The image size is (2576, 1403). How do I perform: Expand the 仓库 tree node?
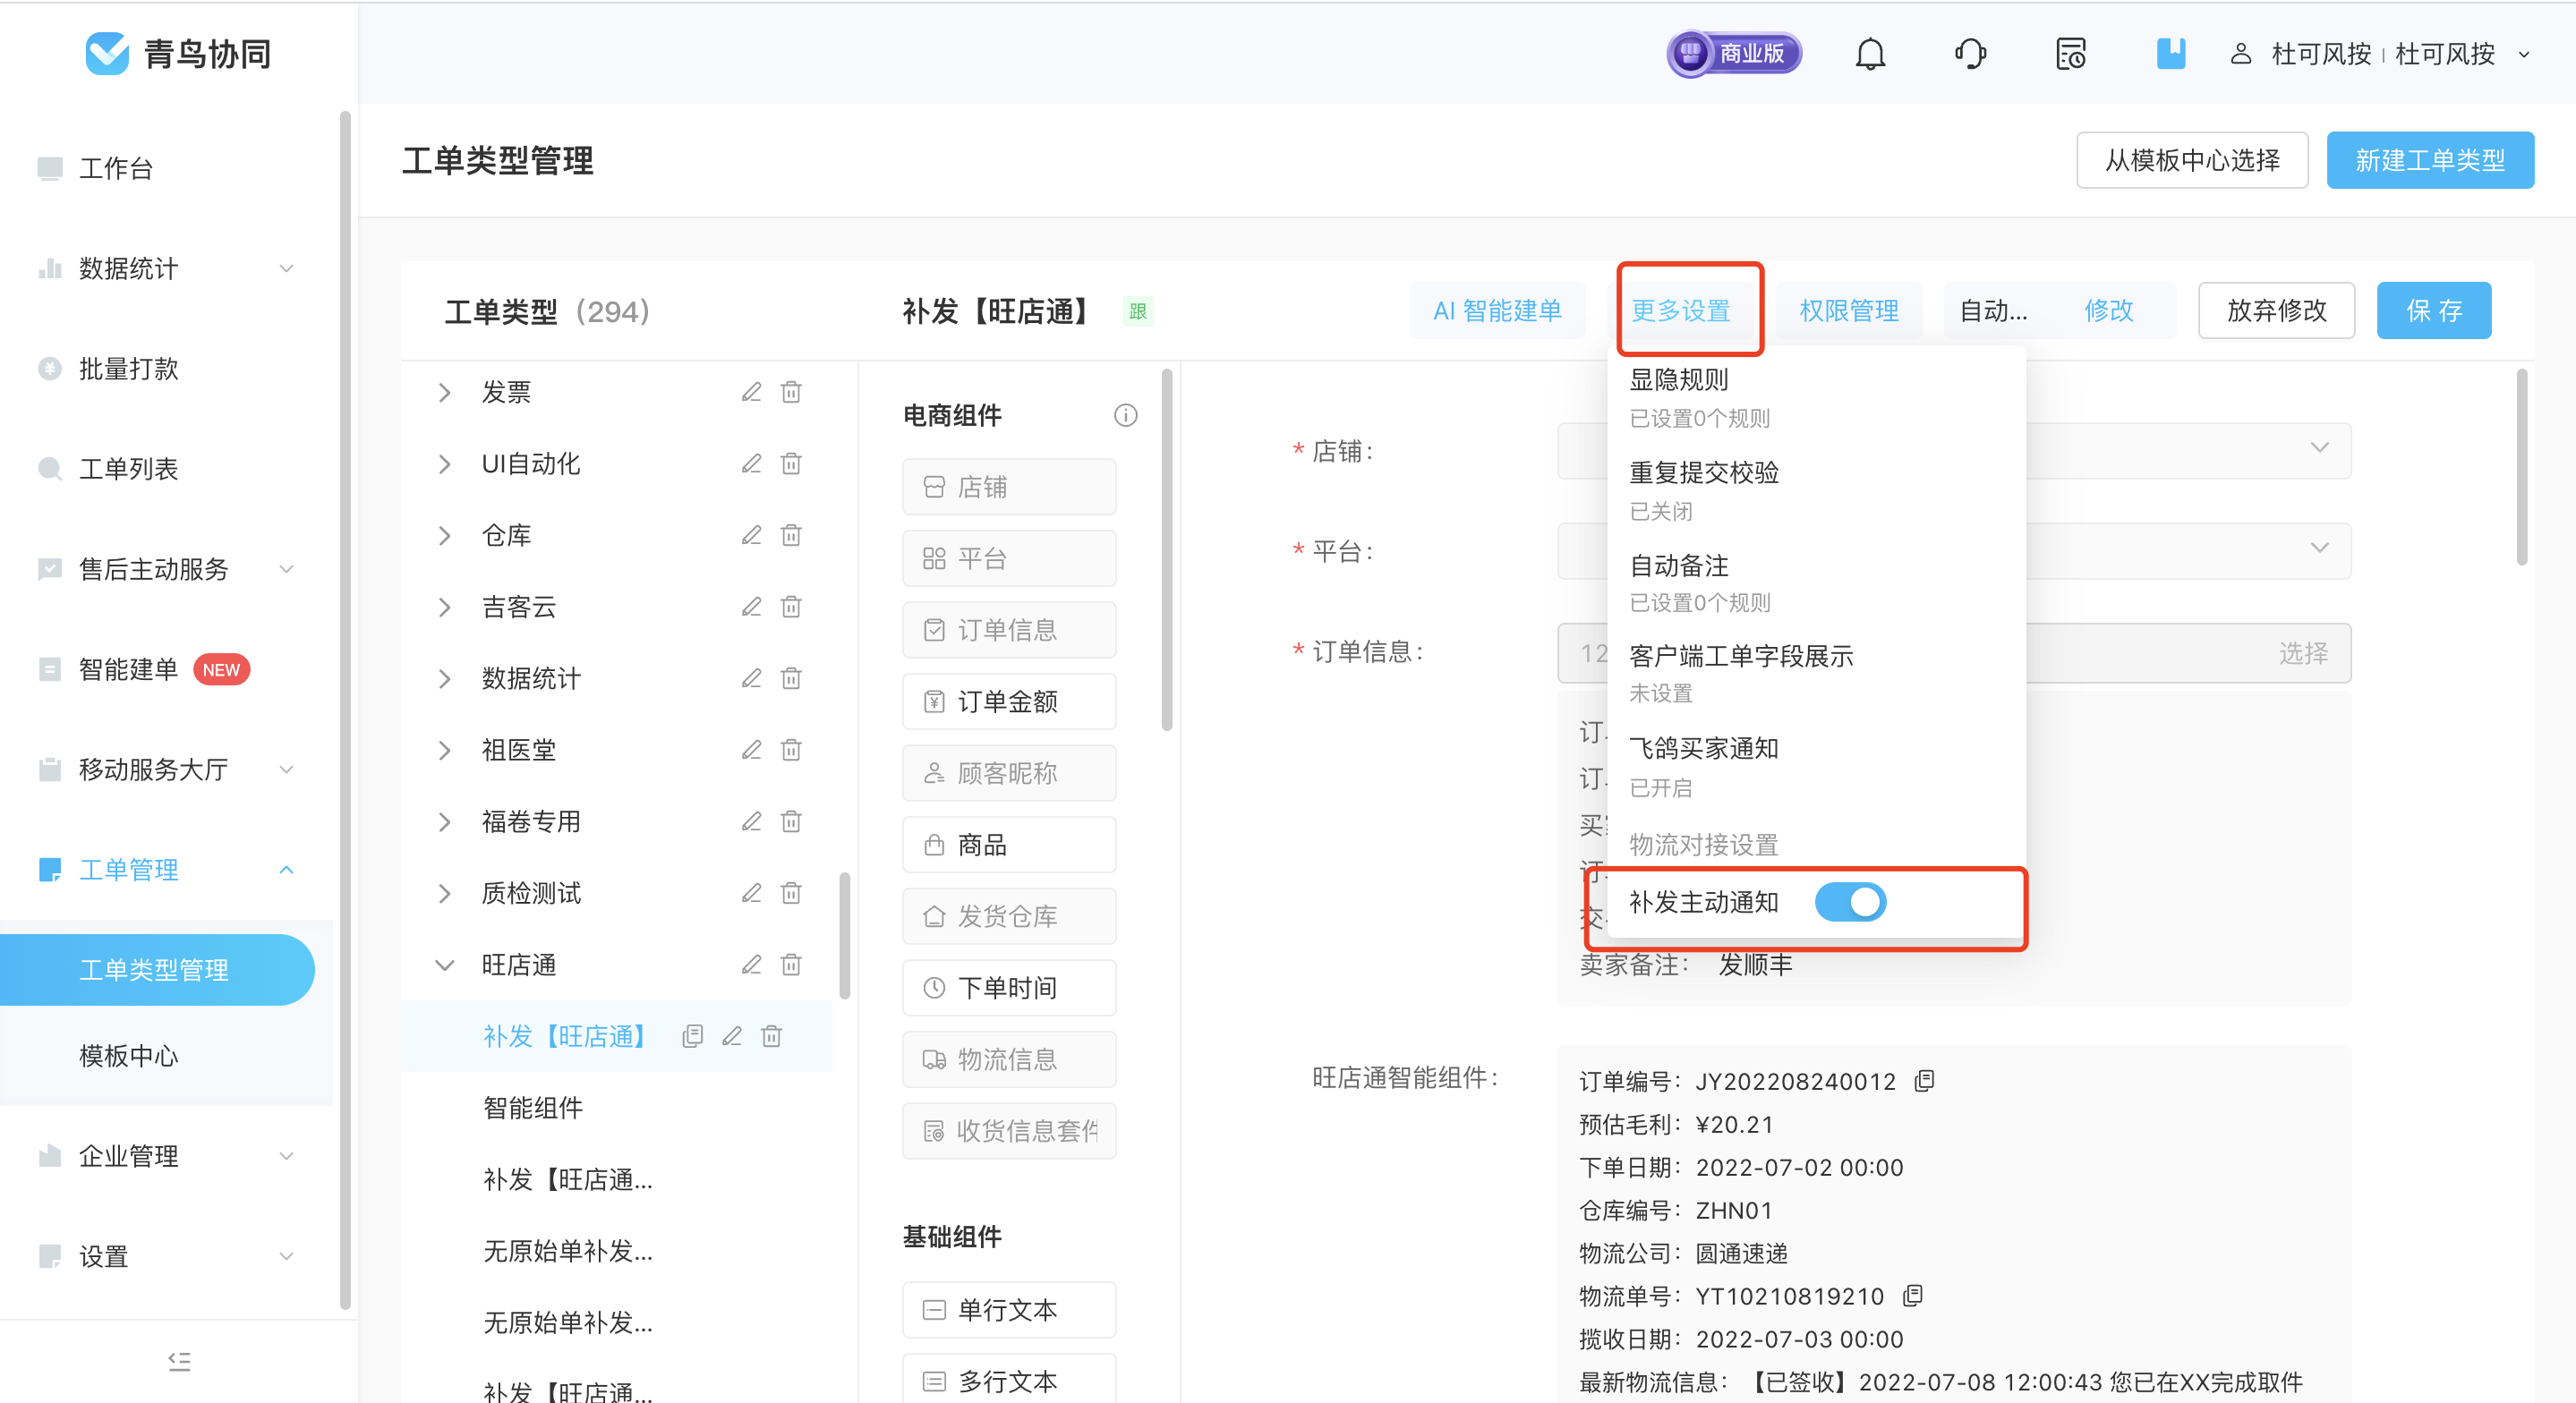pyautogui.click(x=445, y=536)
